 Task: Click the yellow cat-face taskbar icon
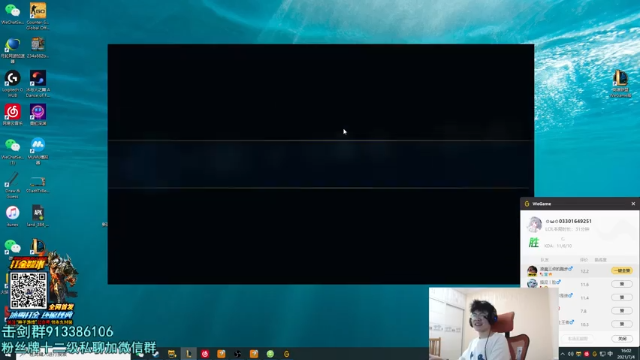(172, 354)
